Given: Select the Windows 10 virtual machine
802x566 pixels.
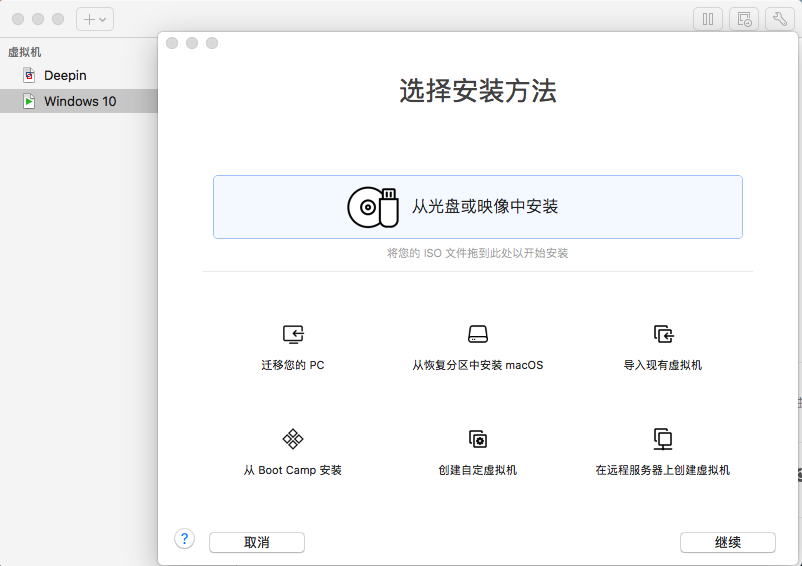Looking at the screenshot, I should [x=79, y=101].
